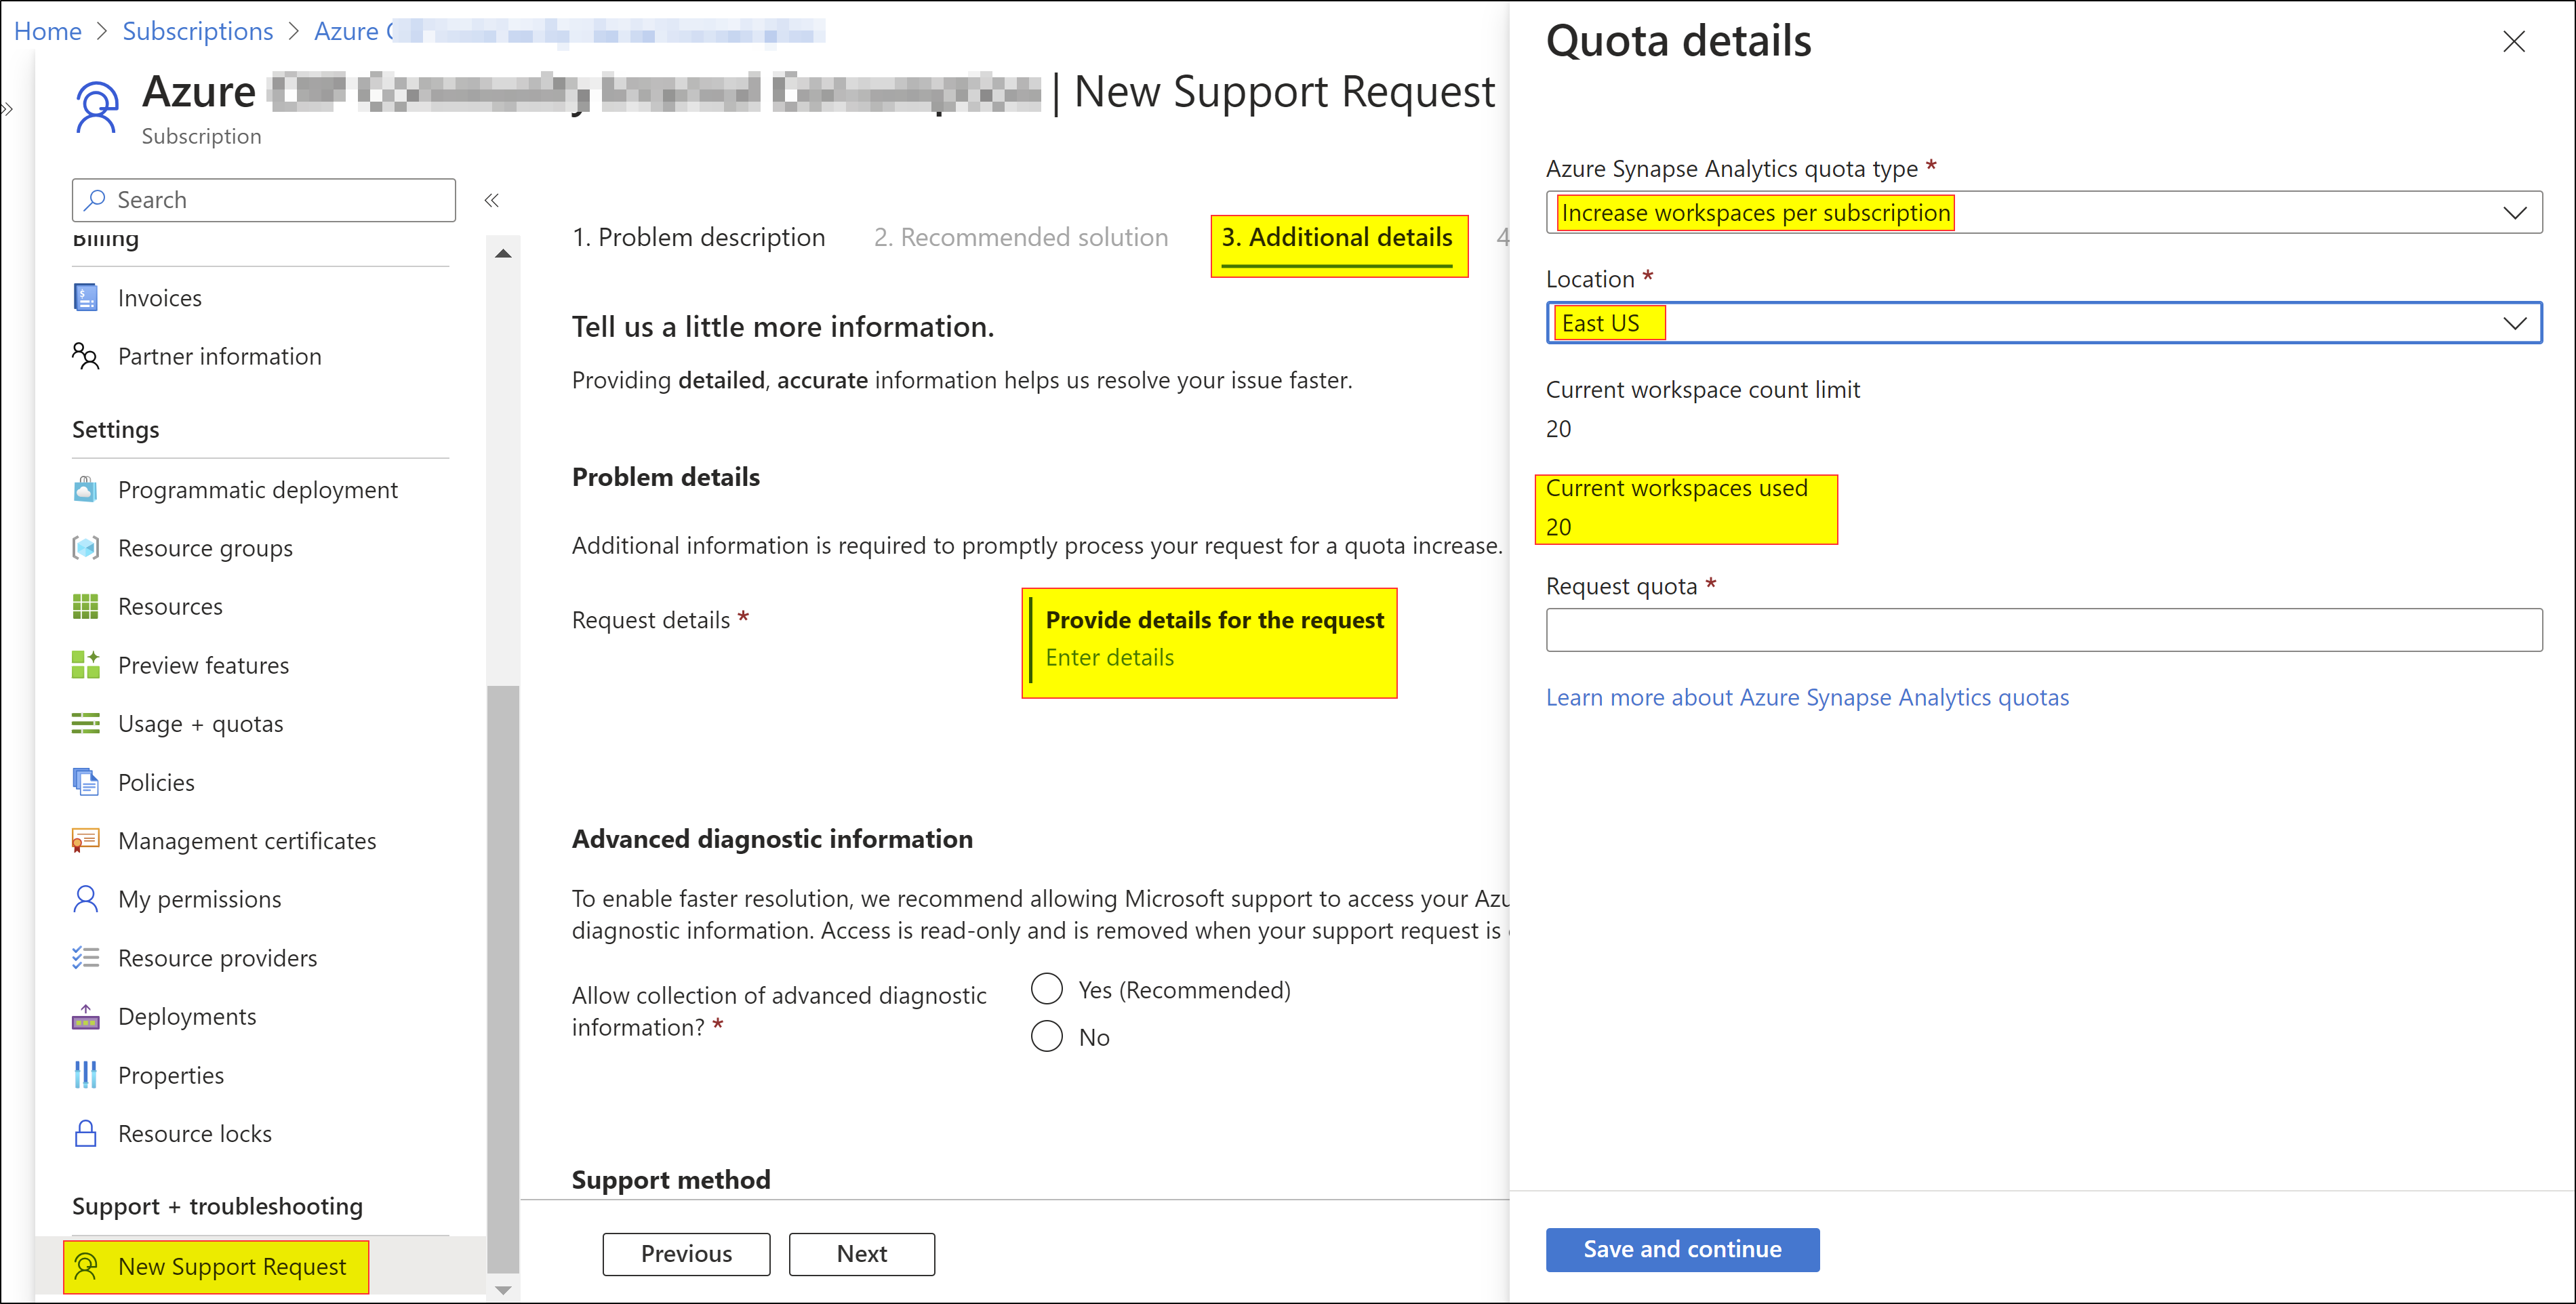This screenshot has height=1304, width=2576.
Task: Switch to Problem description step tab
Action: point(698,238)
